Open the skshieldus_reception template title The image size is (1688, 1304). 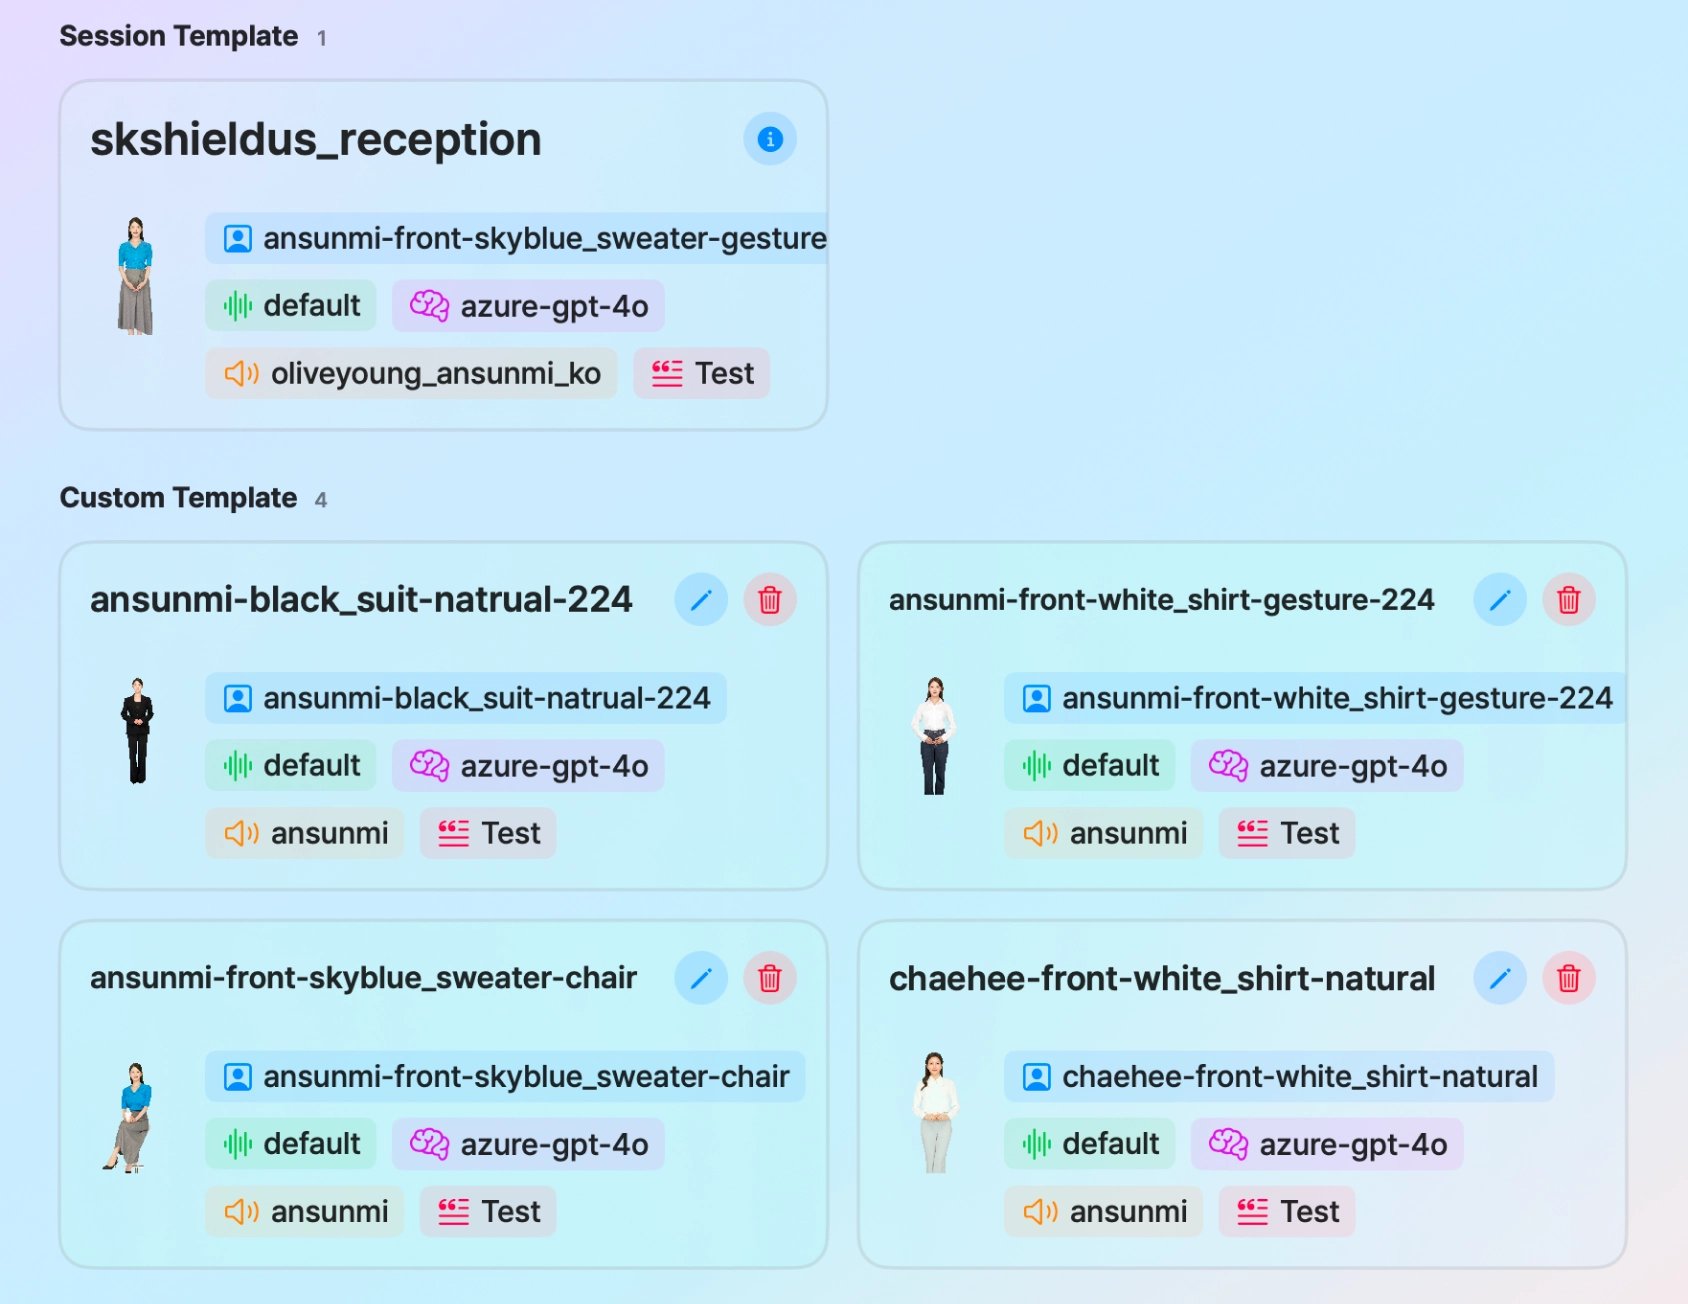[316, 139]
